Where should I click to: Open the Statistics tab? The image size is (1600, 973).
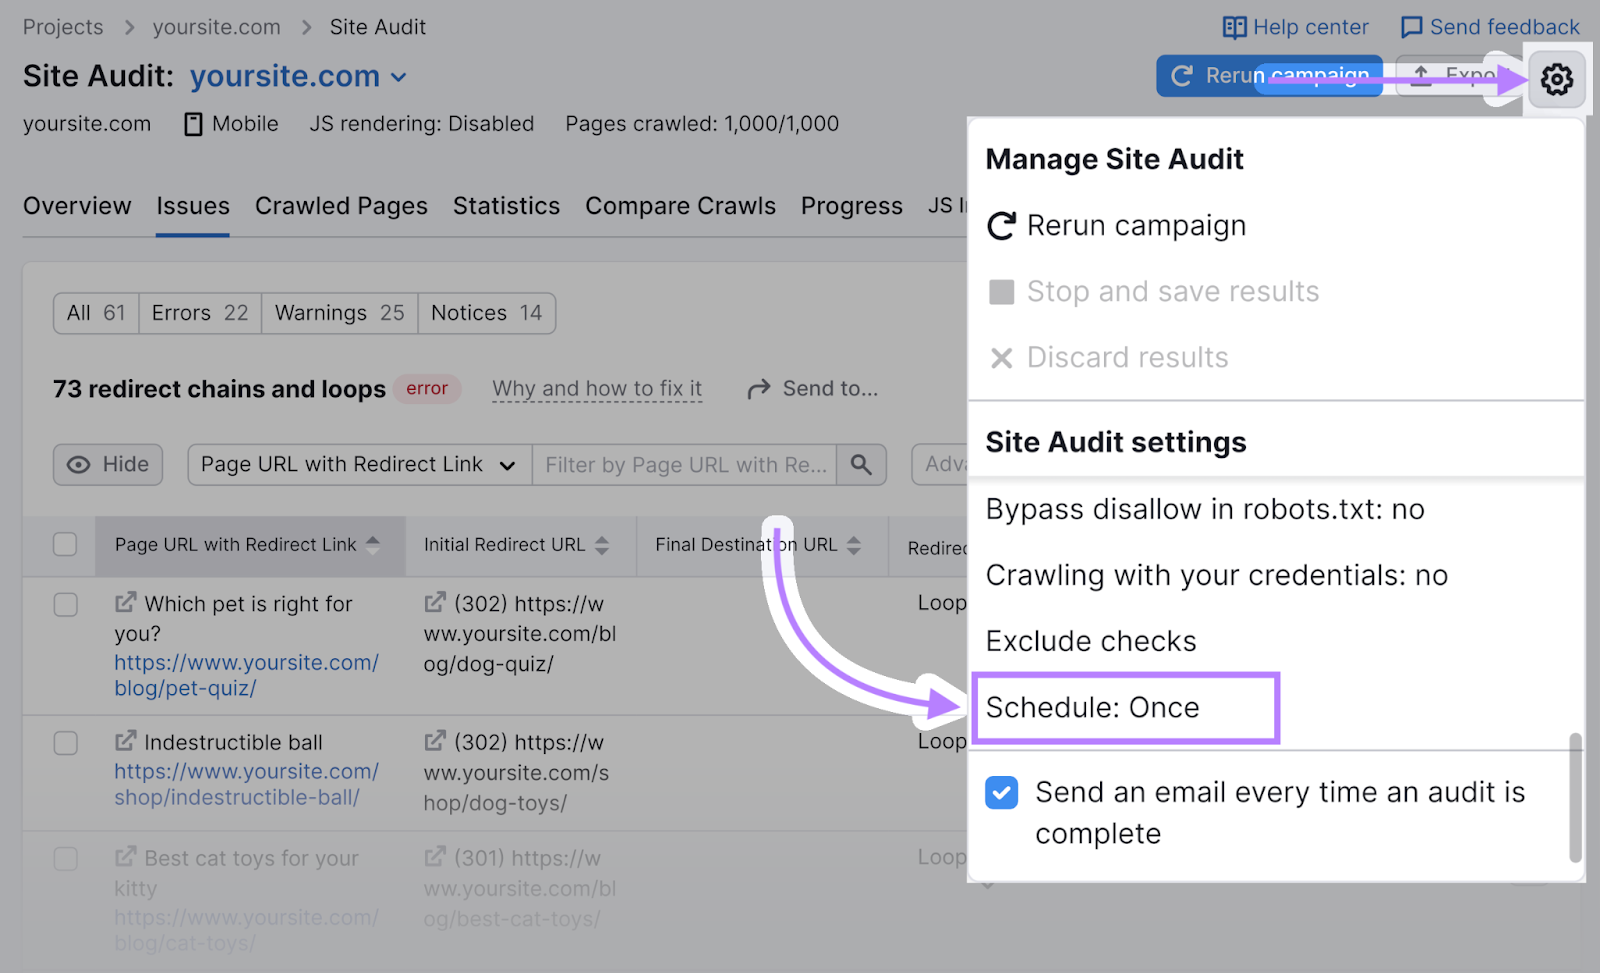point(506,206)
